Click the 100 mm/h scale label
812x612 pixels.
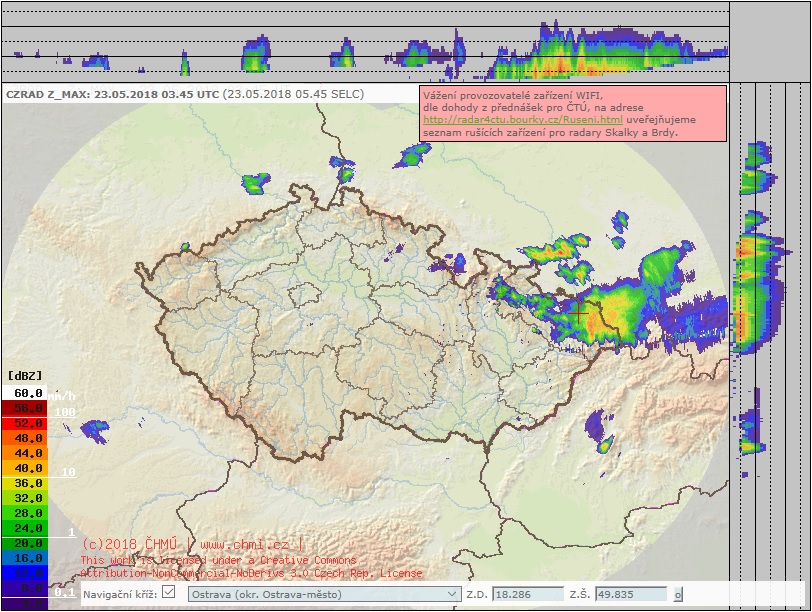[66, 412]
